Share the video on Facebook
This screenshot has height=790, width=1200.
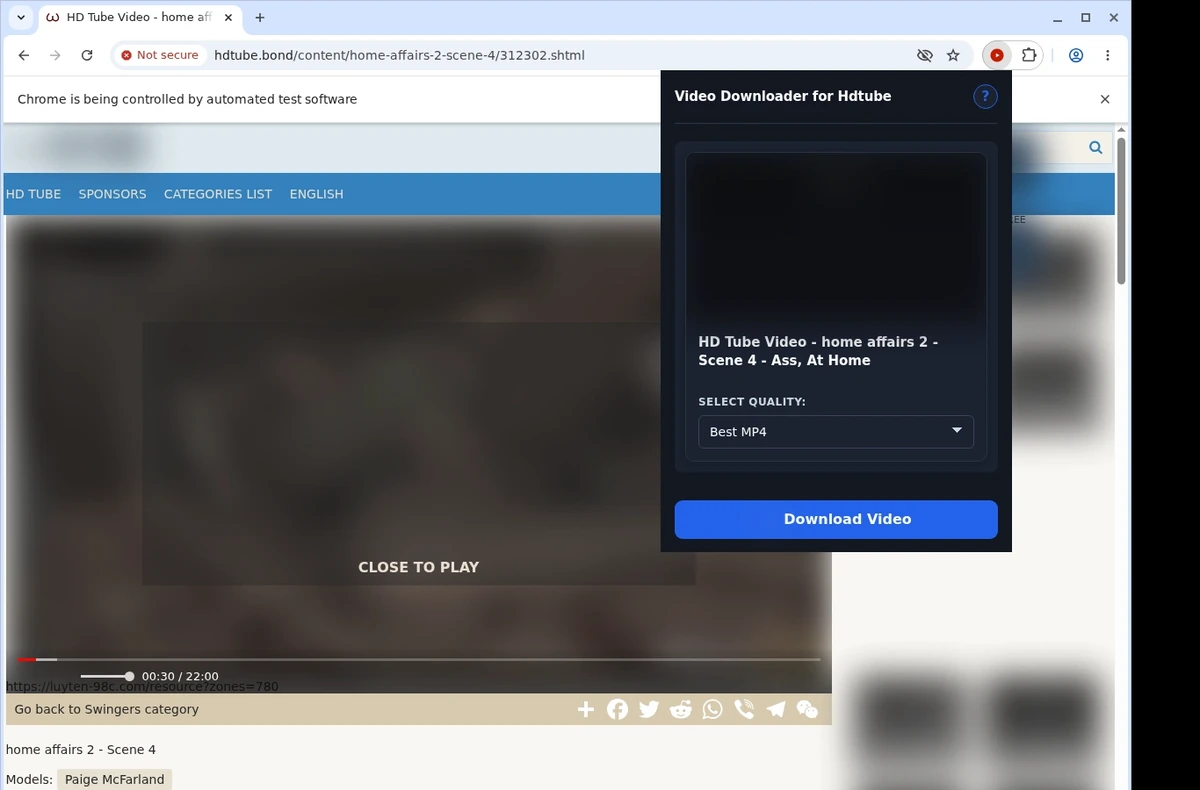618,709
